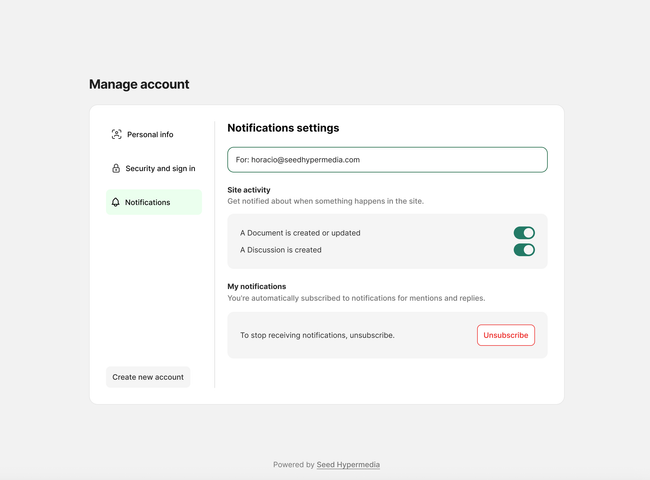Viewport: 650px width, 480px height.
Task: Click the bell icon beside Notifications
Action: 116,202
